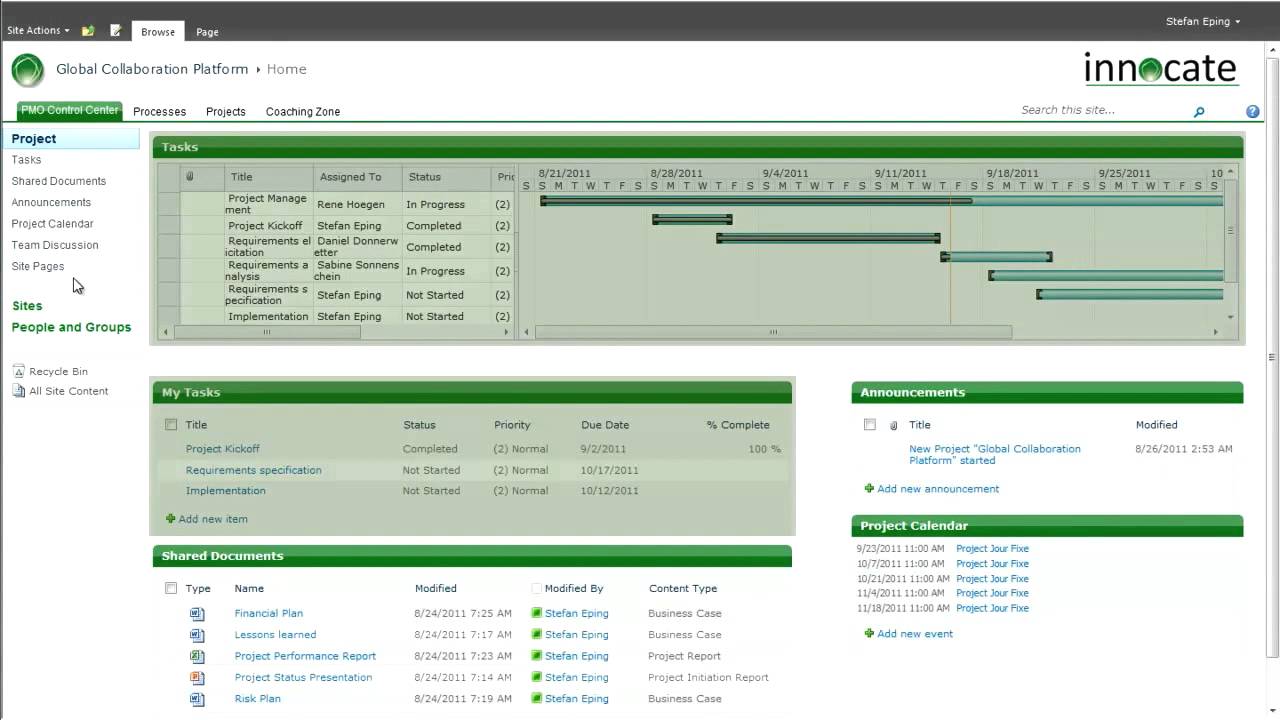Click the task grid scroll left arrow
Image resolution: width=1280 pixels, height=720 pixels.
point(166,332)
